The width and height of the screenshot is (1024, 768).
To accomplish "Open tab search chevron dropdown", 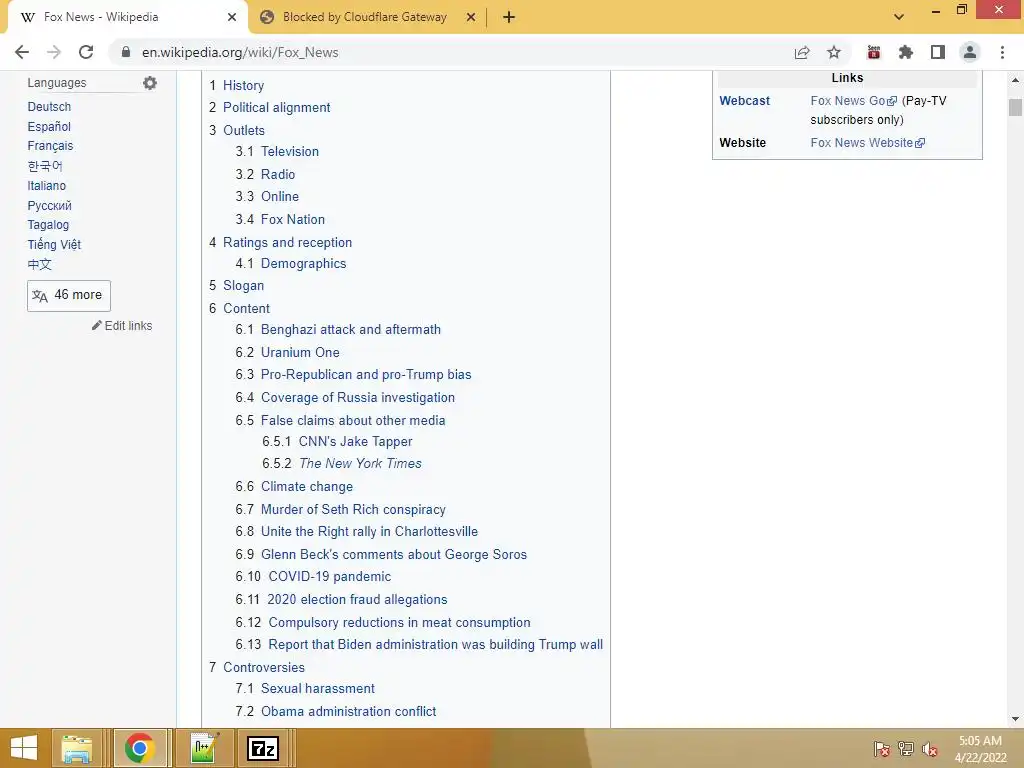I will [899, 17].
